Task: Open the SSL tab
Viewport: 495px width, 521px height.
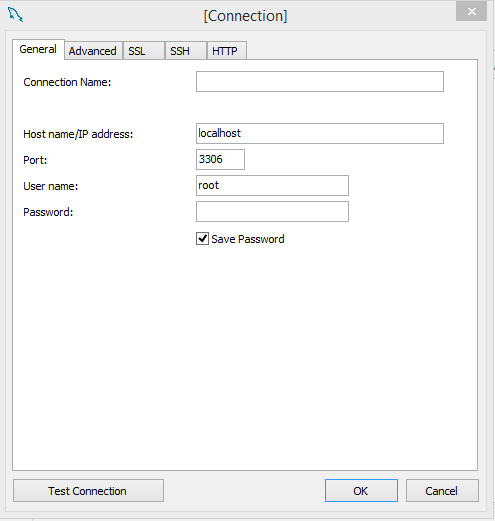Action: pyautogui.click(x=144, y=51)
